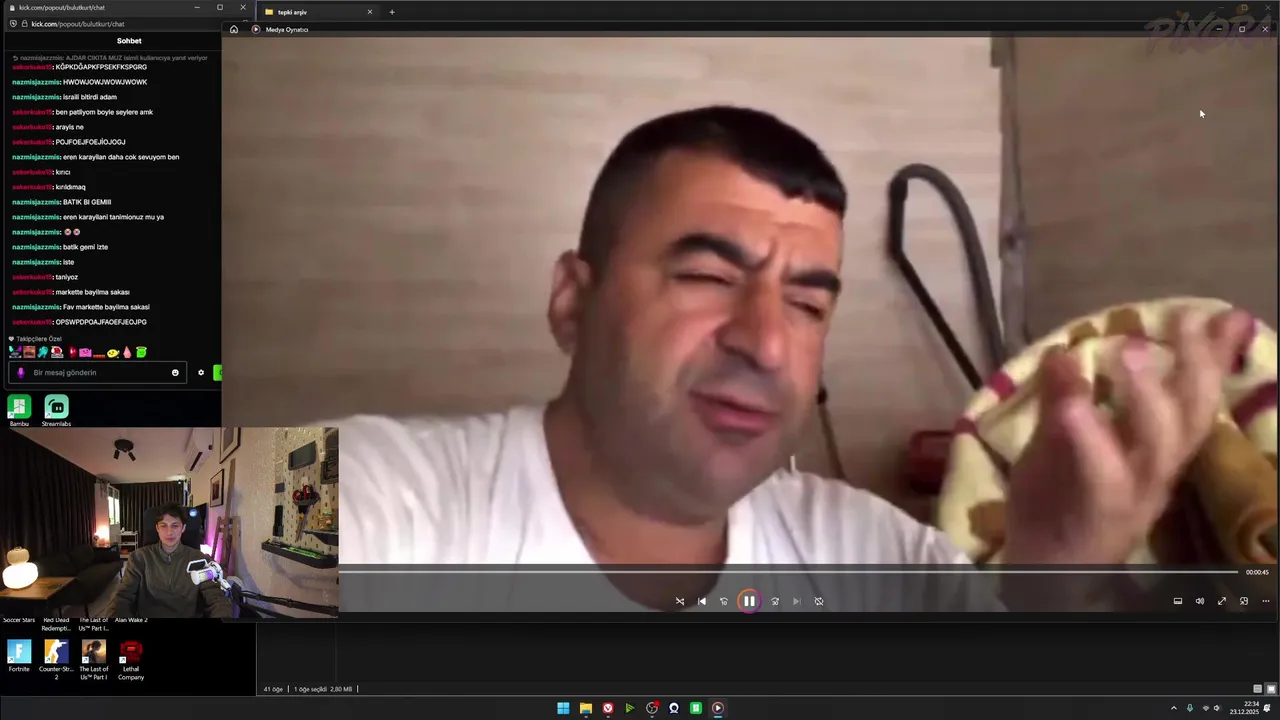Viewport: 1280px width, 720px height.
Task: Open the red browser icon on taskbar
Action: point(607,708)
